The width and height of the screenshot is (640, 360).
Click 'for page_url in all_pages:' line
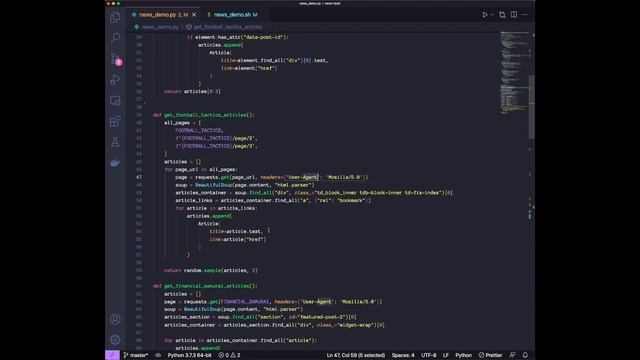click(x=201, y=169)
